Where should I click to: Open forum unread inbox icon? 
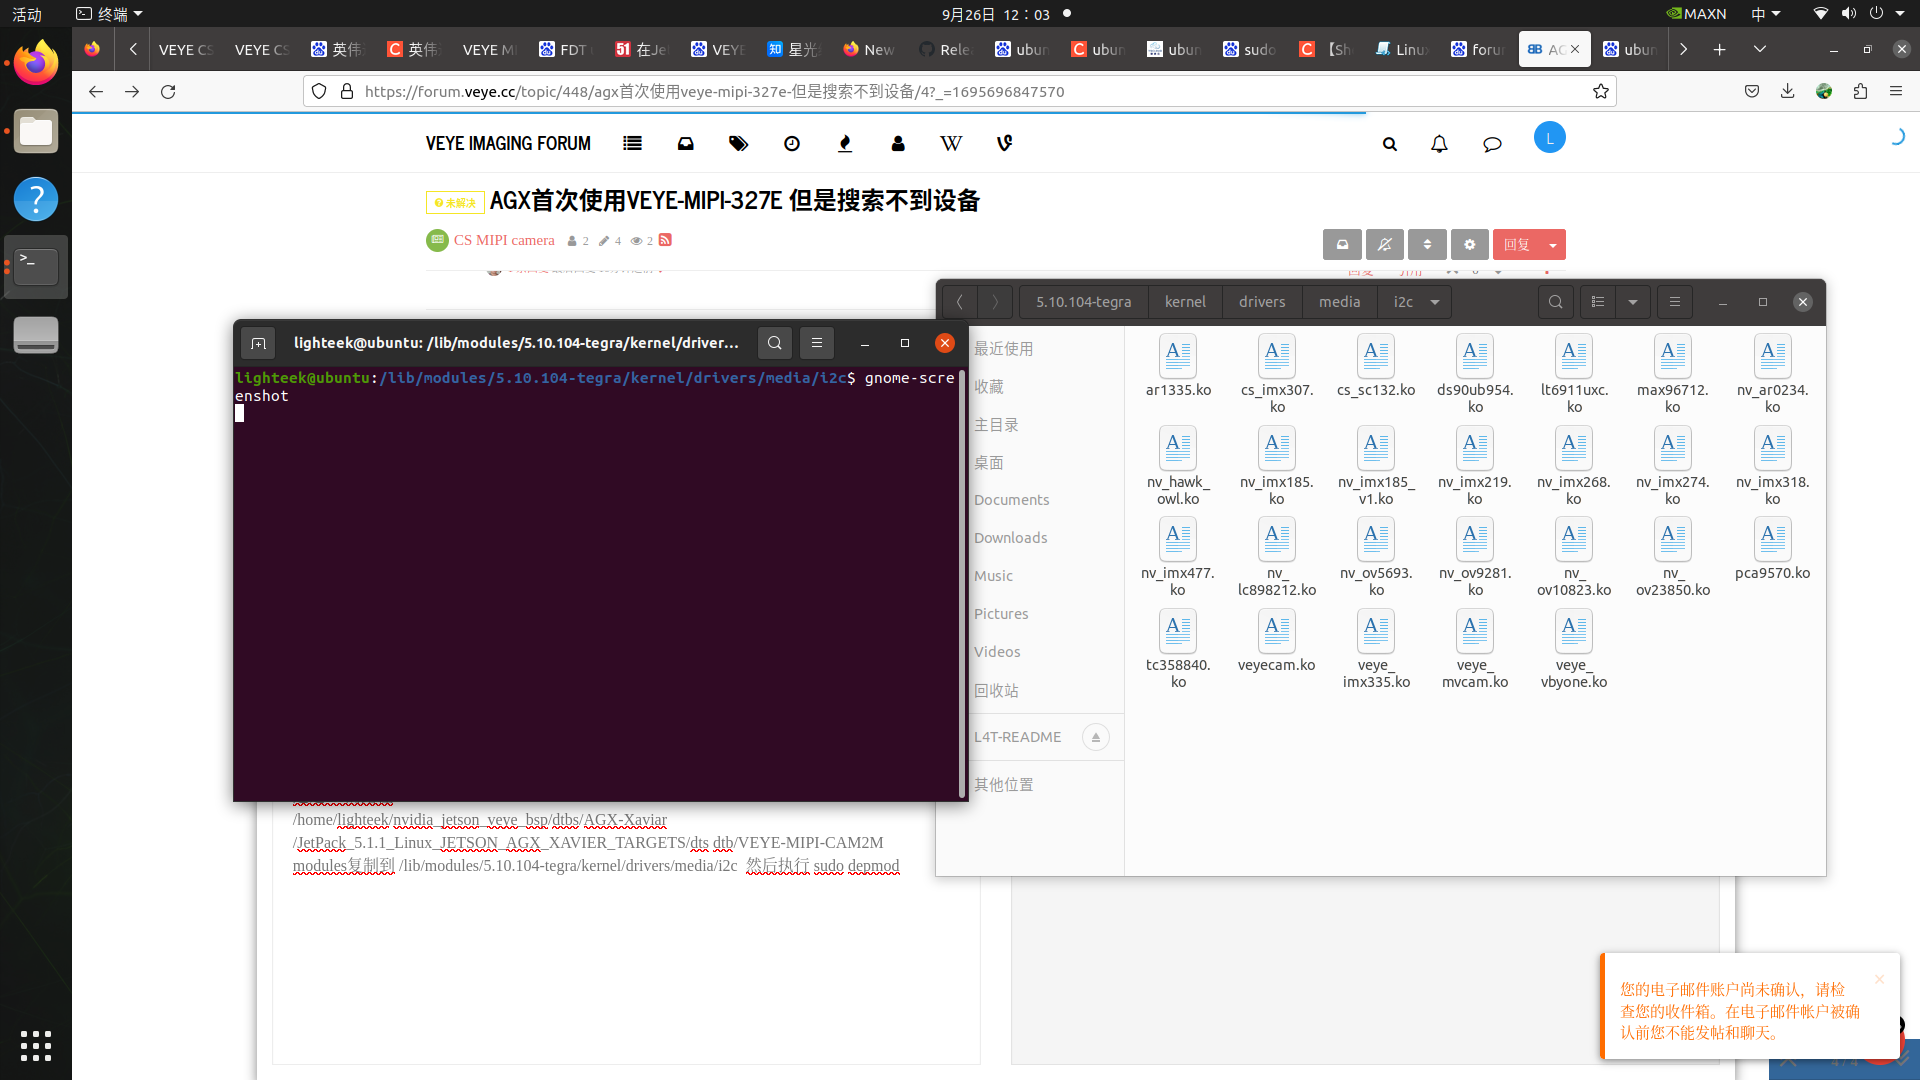point(685,143)
